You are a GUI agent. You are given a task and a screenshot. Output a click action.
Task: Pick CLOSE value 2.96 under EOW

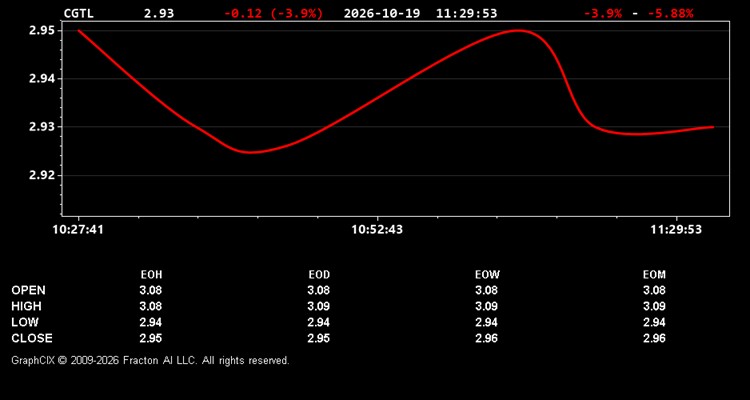tap(487, 338)
